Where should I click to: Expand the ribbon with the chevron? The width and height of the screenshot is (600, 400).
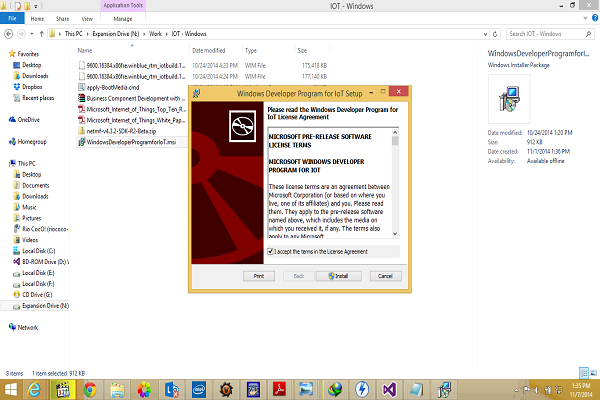tap(585, 18)
